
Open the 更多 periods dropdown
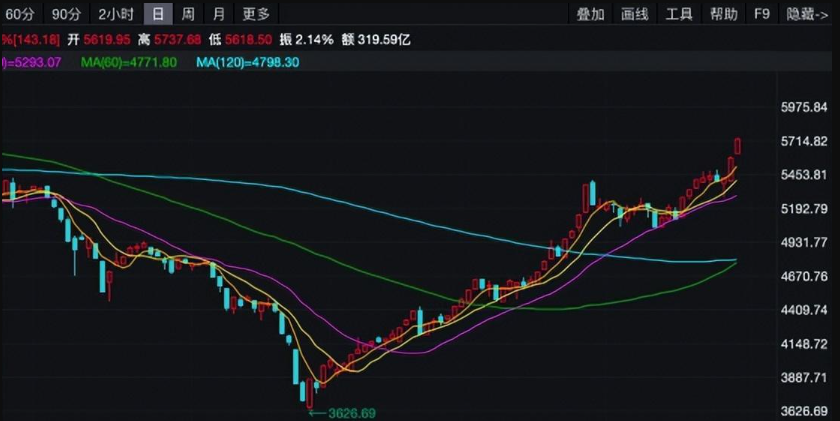(256, 14)
